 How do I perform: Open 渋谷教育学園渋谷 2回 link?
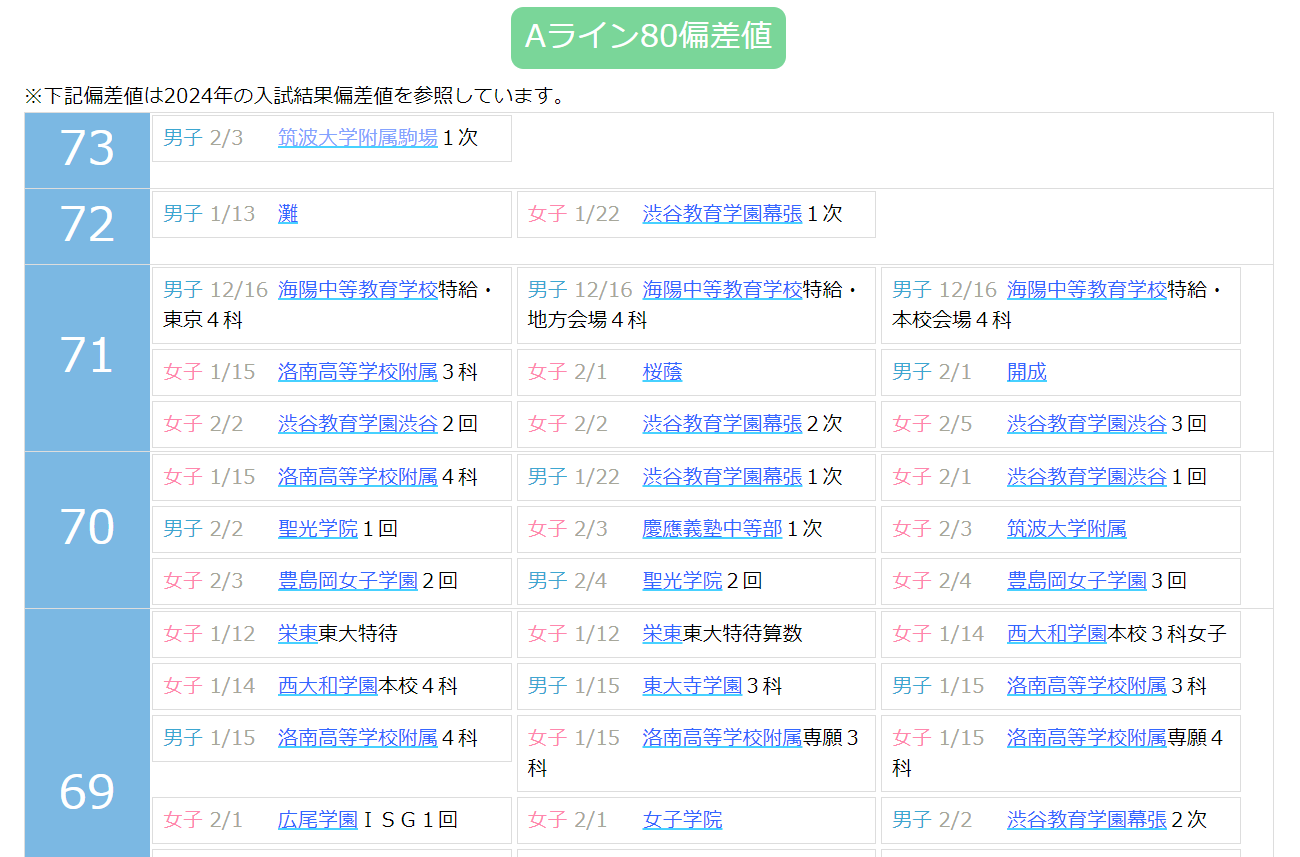click(x=358, y=424)
